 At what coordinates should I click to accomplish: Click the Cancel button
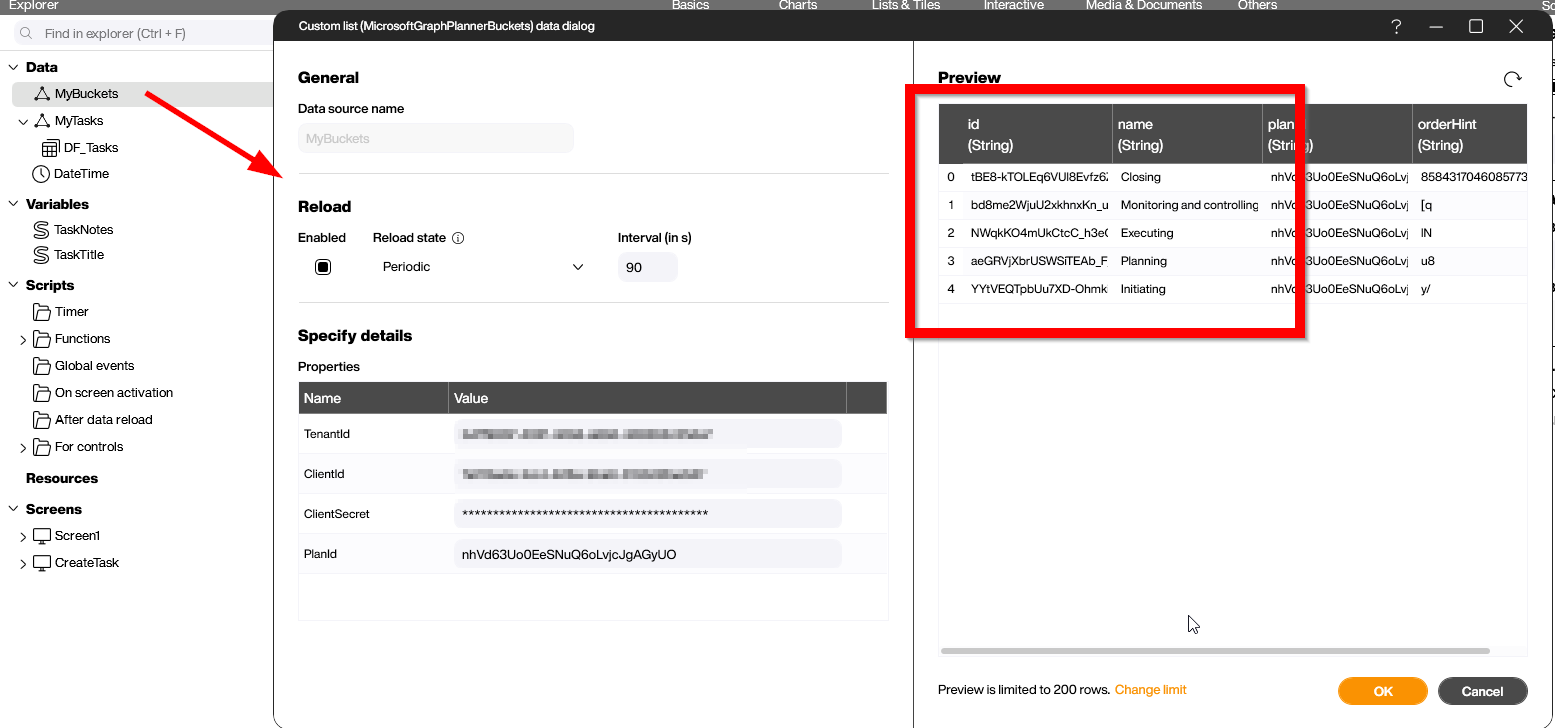tap(1483, 691)
